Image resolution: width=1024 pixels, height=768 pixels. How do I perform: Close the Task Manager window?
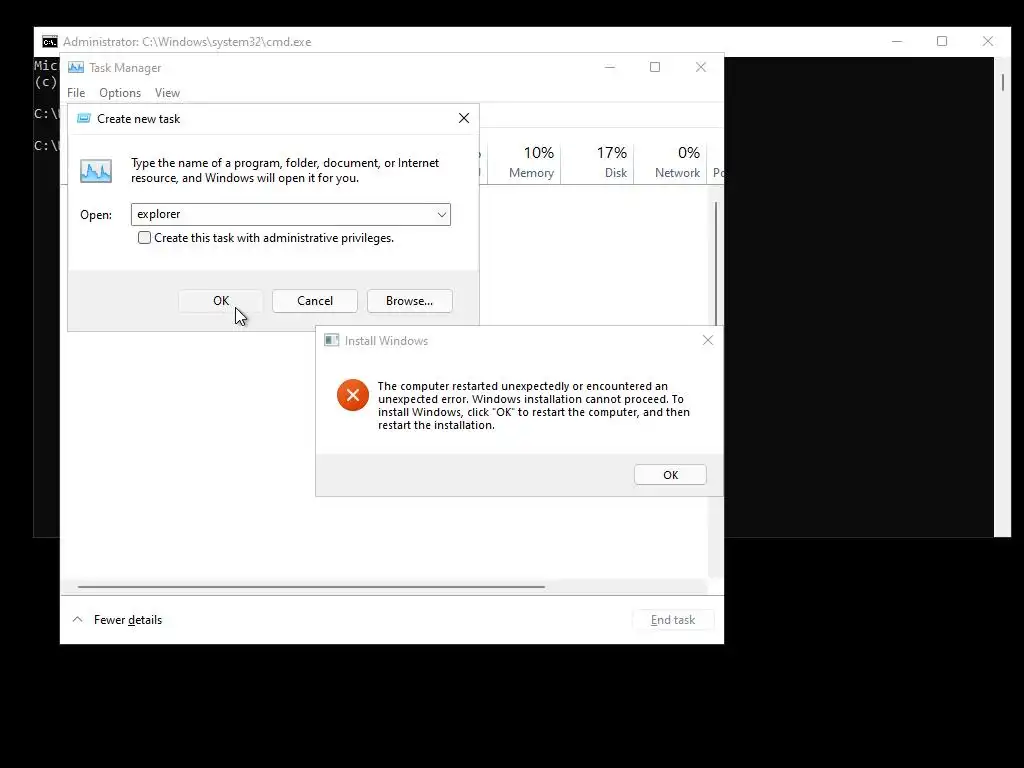tap(701, 67)
